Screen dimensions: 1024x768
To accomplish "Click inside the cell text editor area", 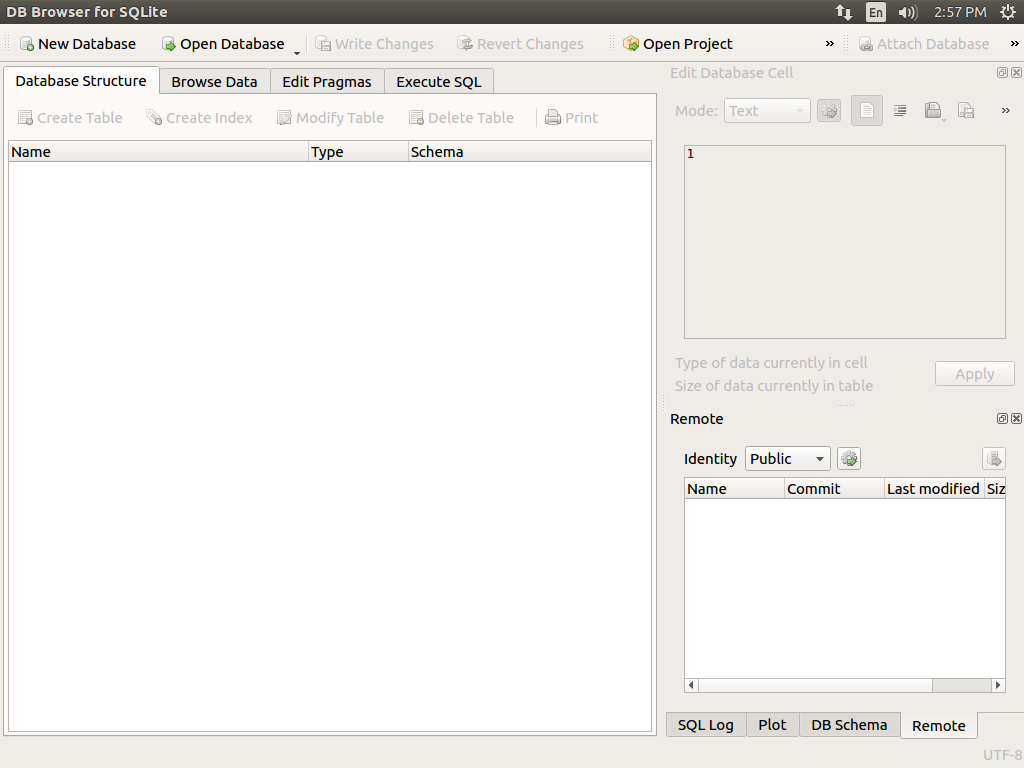I will click(844, 242).
